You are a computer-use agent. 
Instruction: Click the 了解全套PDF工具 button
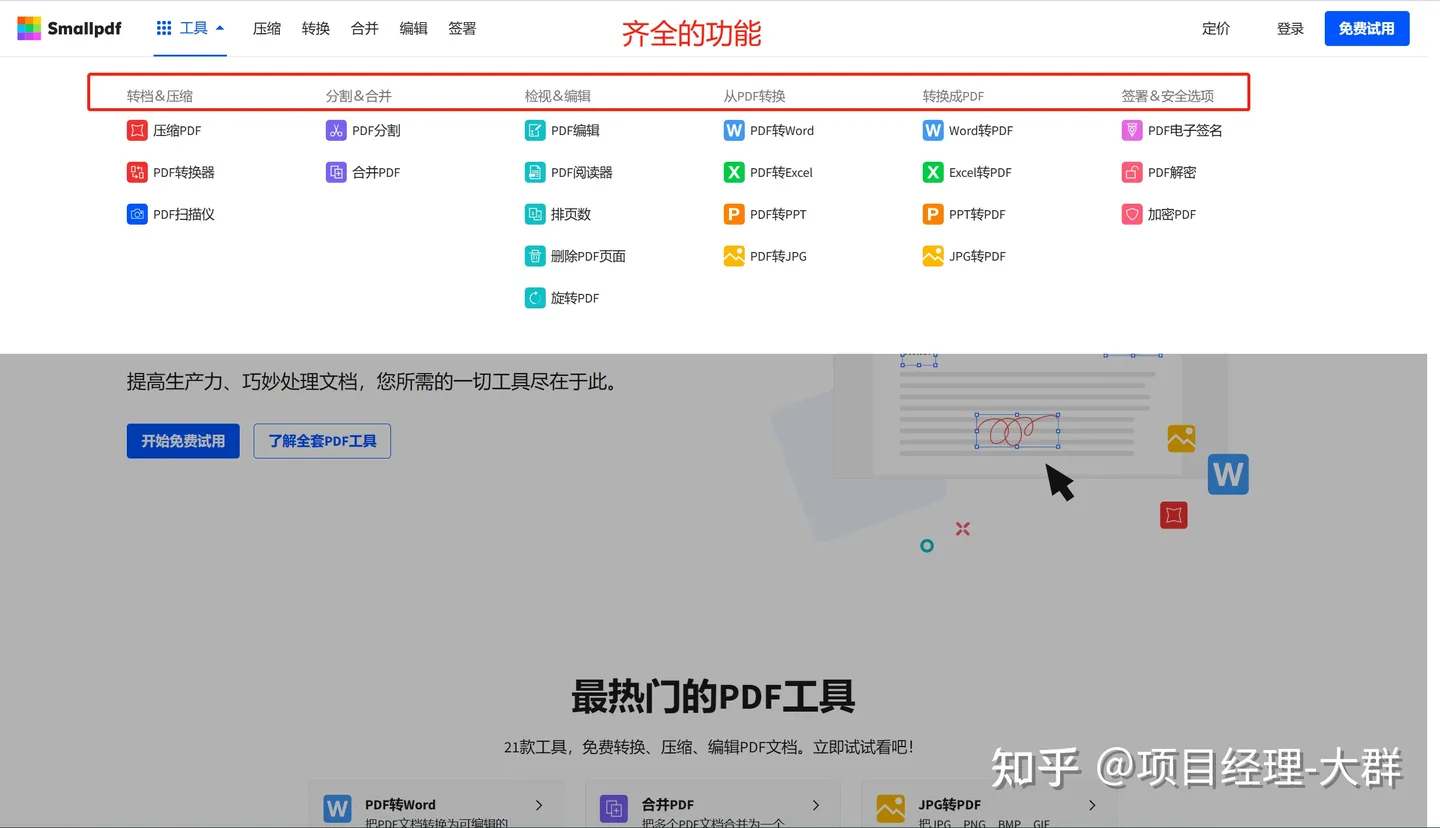[x=322, y=441]
